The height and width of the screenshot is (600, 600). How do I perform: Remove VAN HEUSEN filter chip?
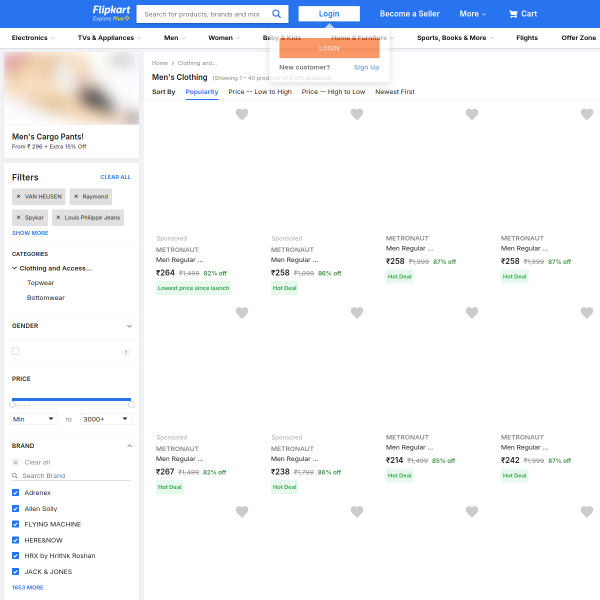coord(18,196)
